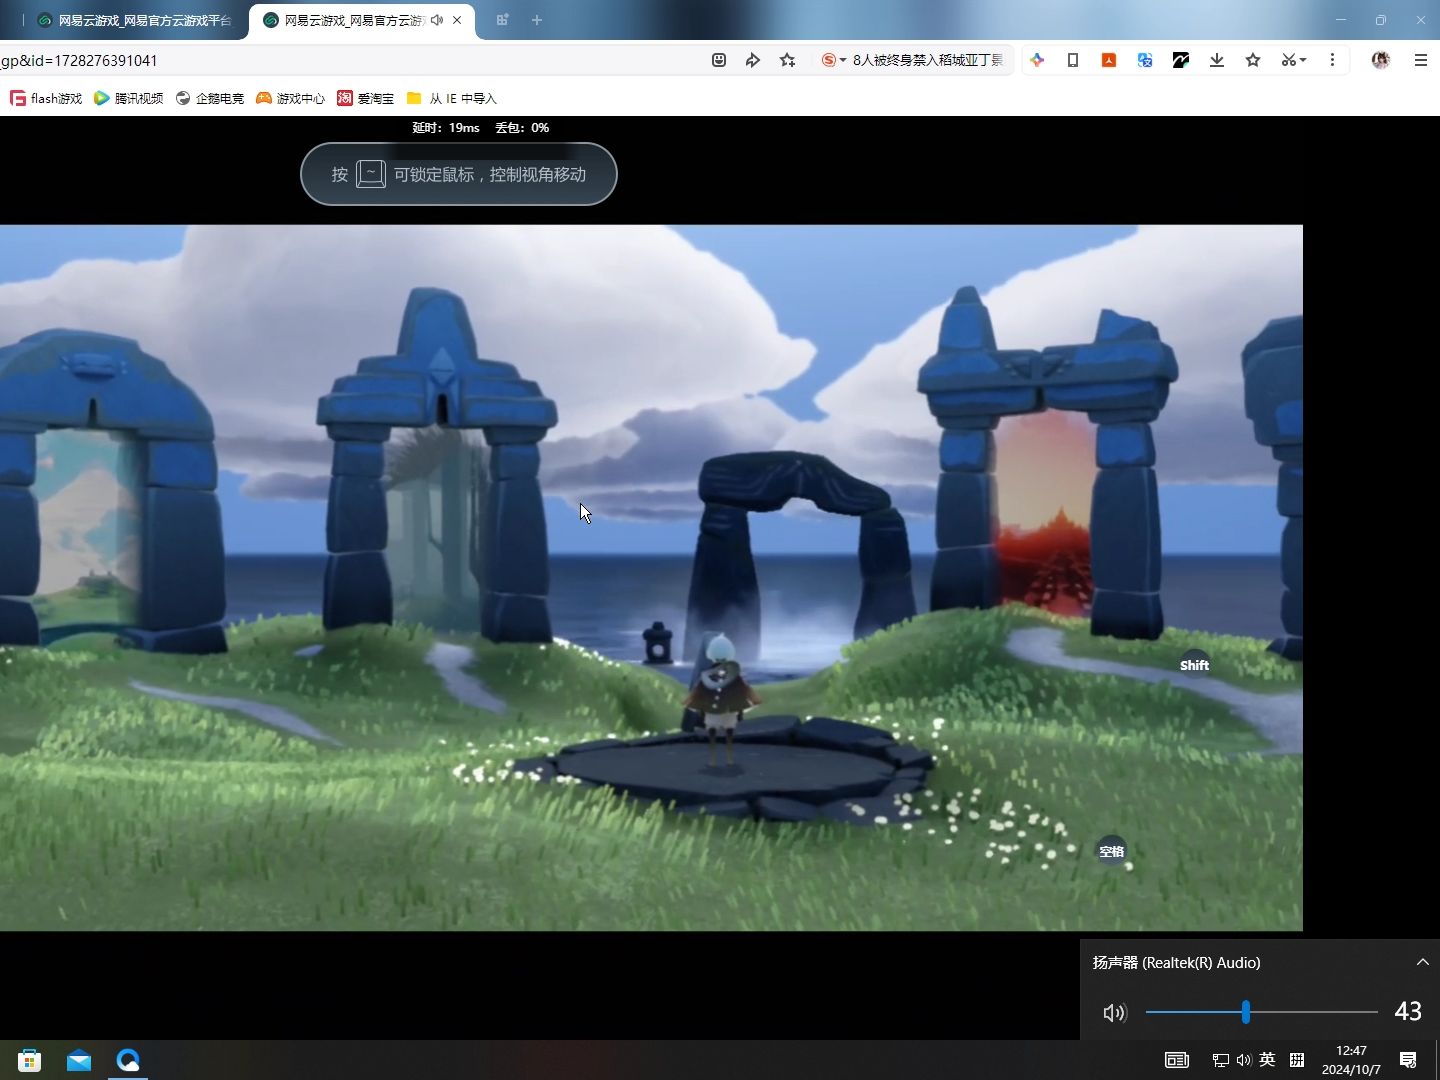Open the 爱淘宝 bookmark
1440x1080 pixels.
click(x=365, y=98)
